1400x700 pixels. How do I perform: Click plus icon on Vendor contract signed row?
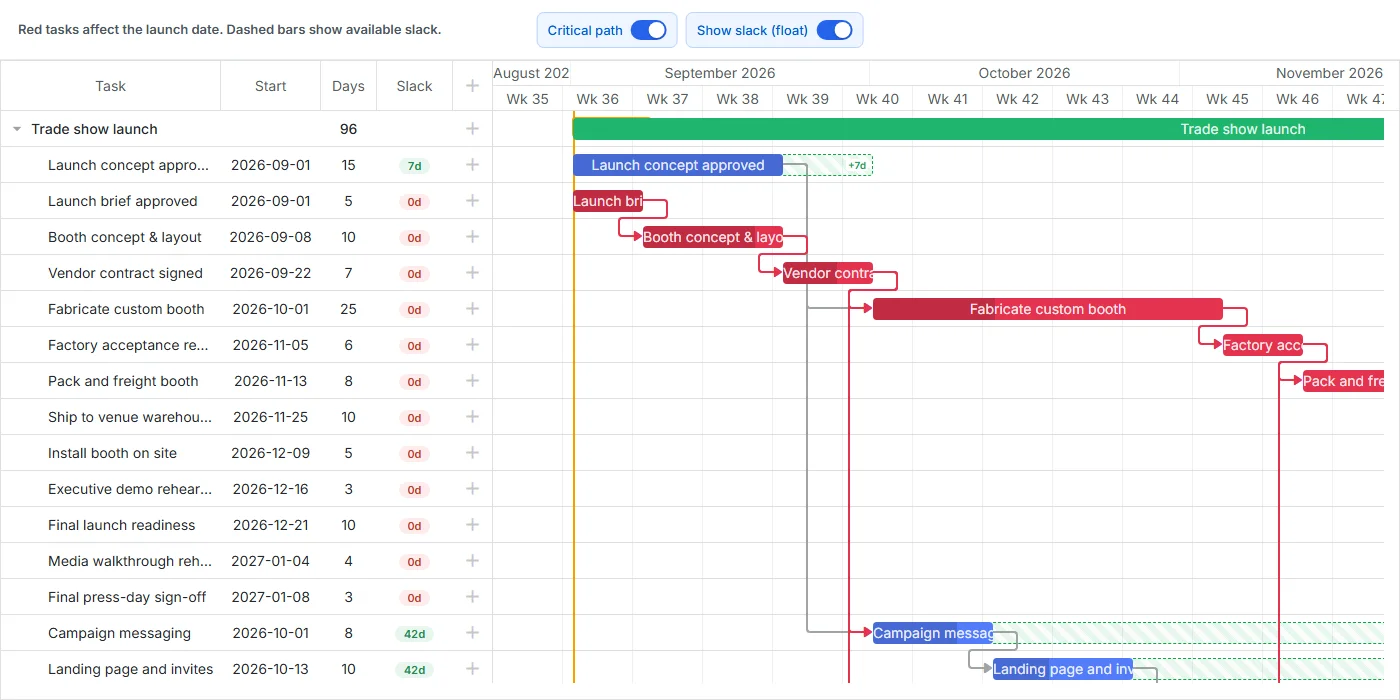point(472,273)
